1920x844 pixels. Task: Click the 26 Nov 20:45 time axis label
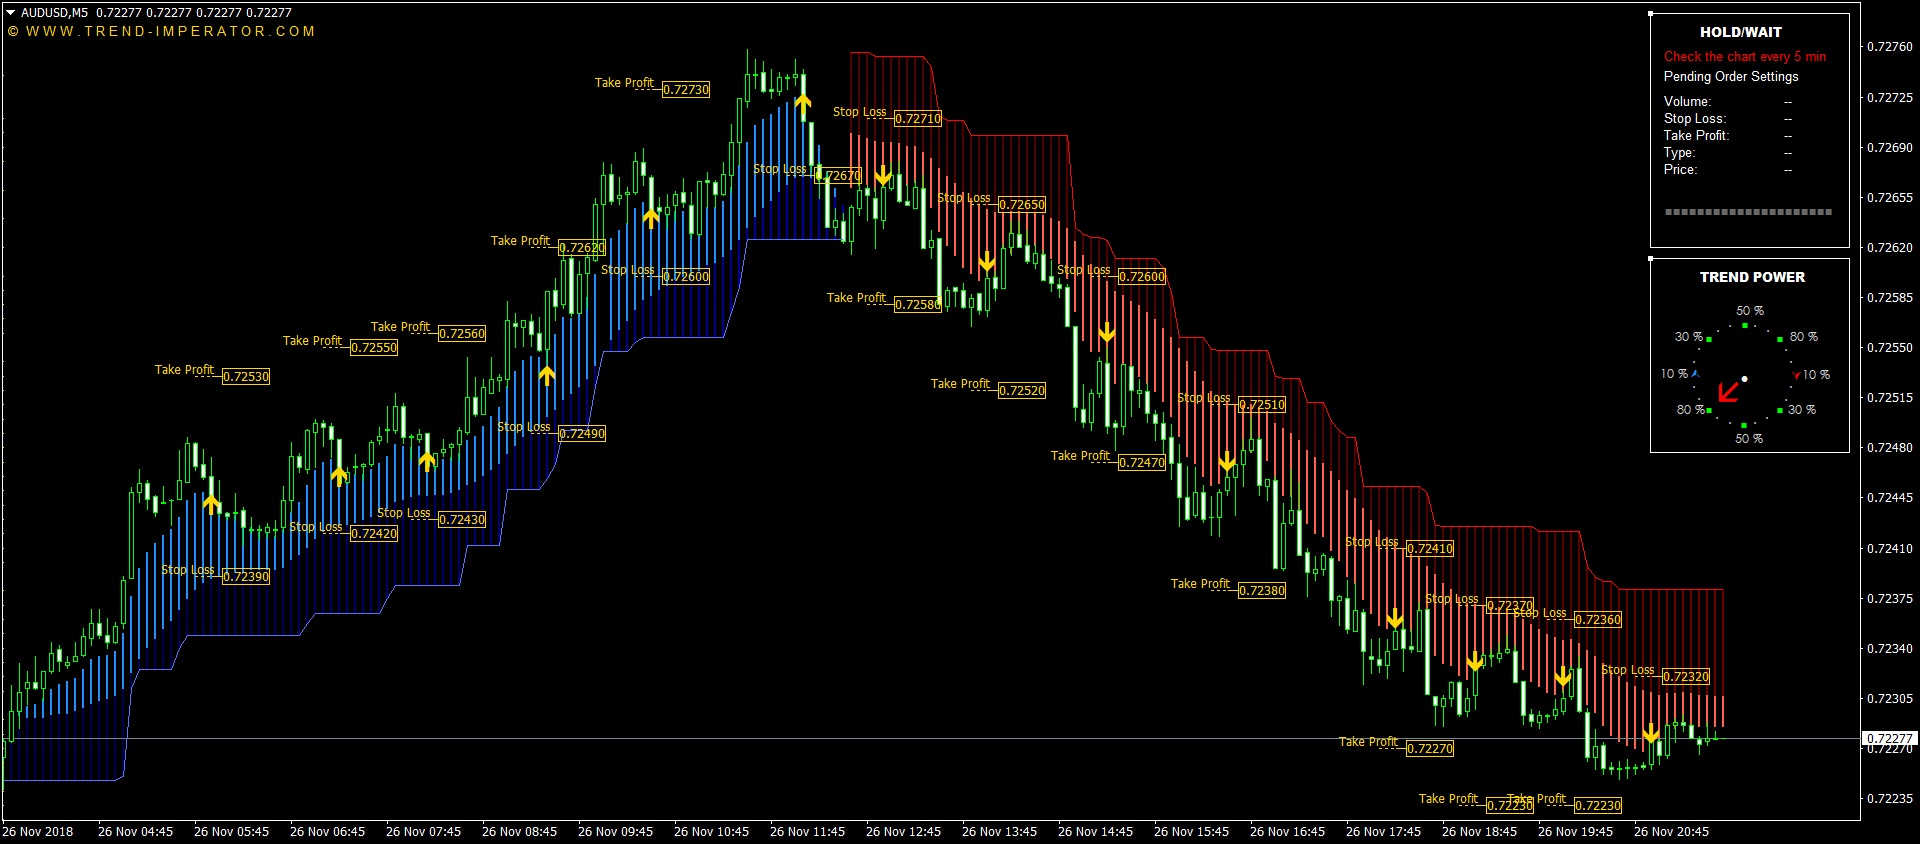(1671, 832)
